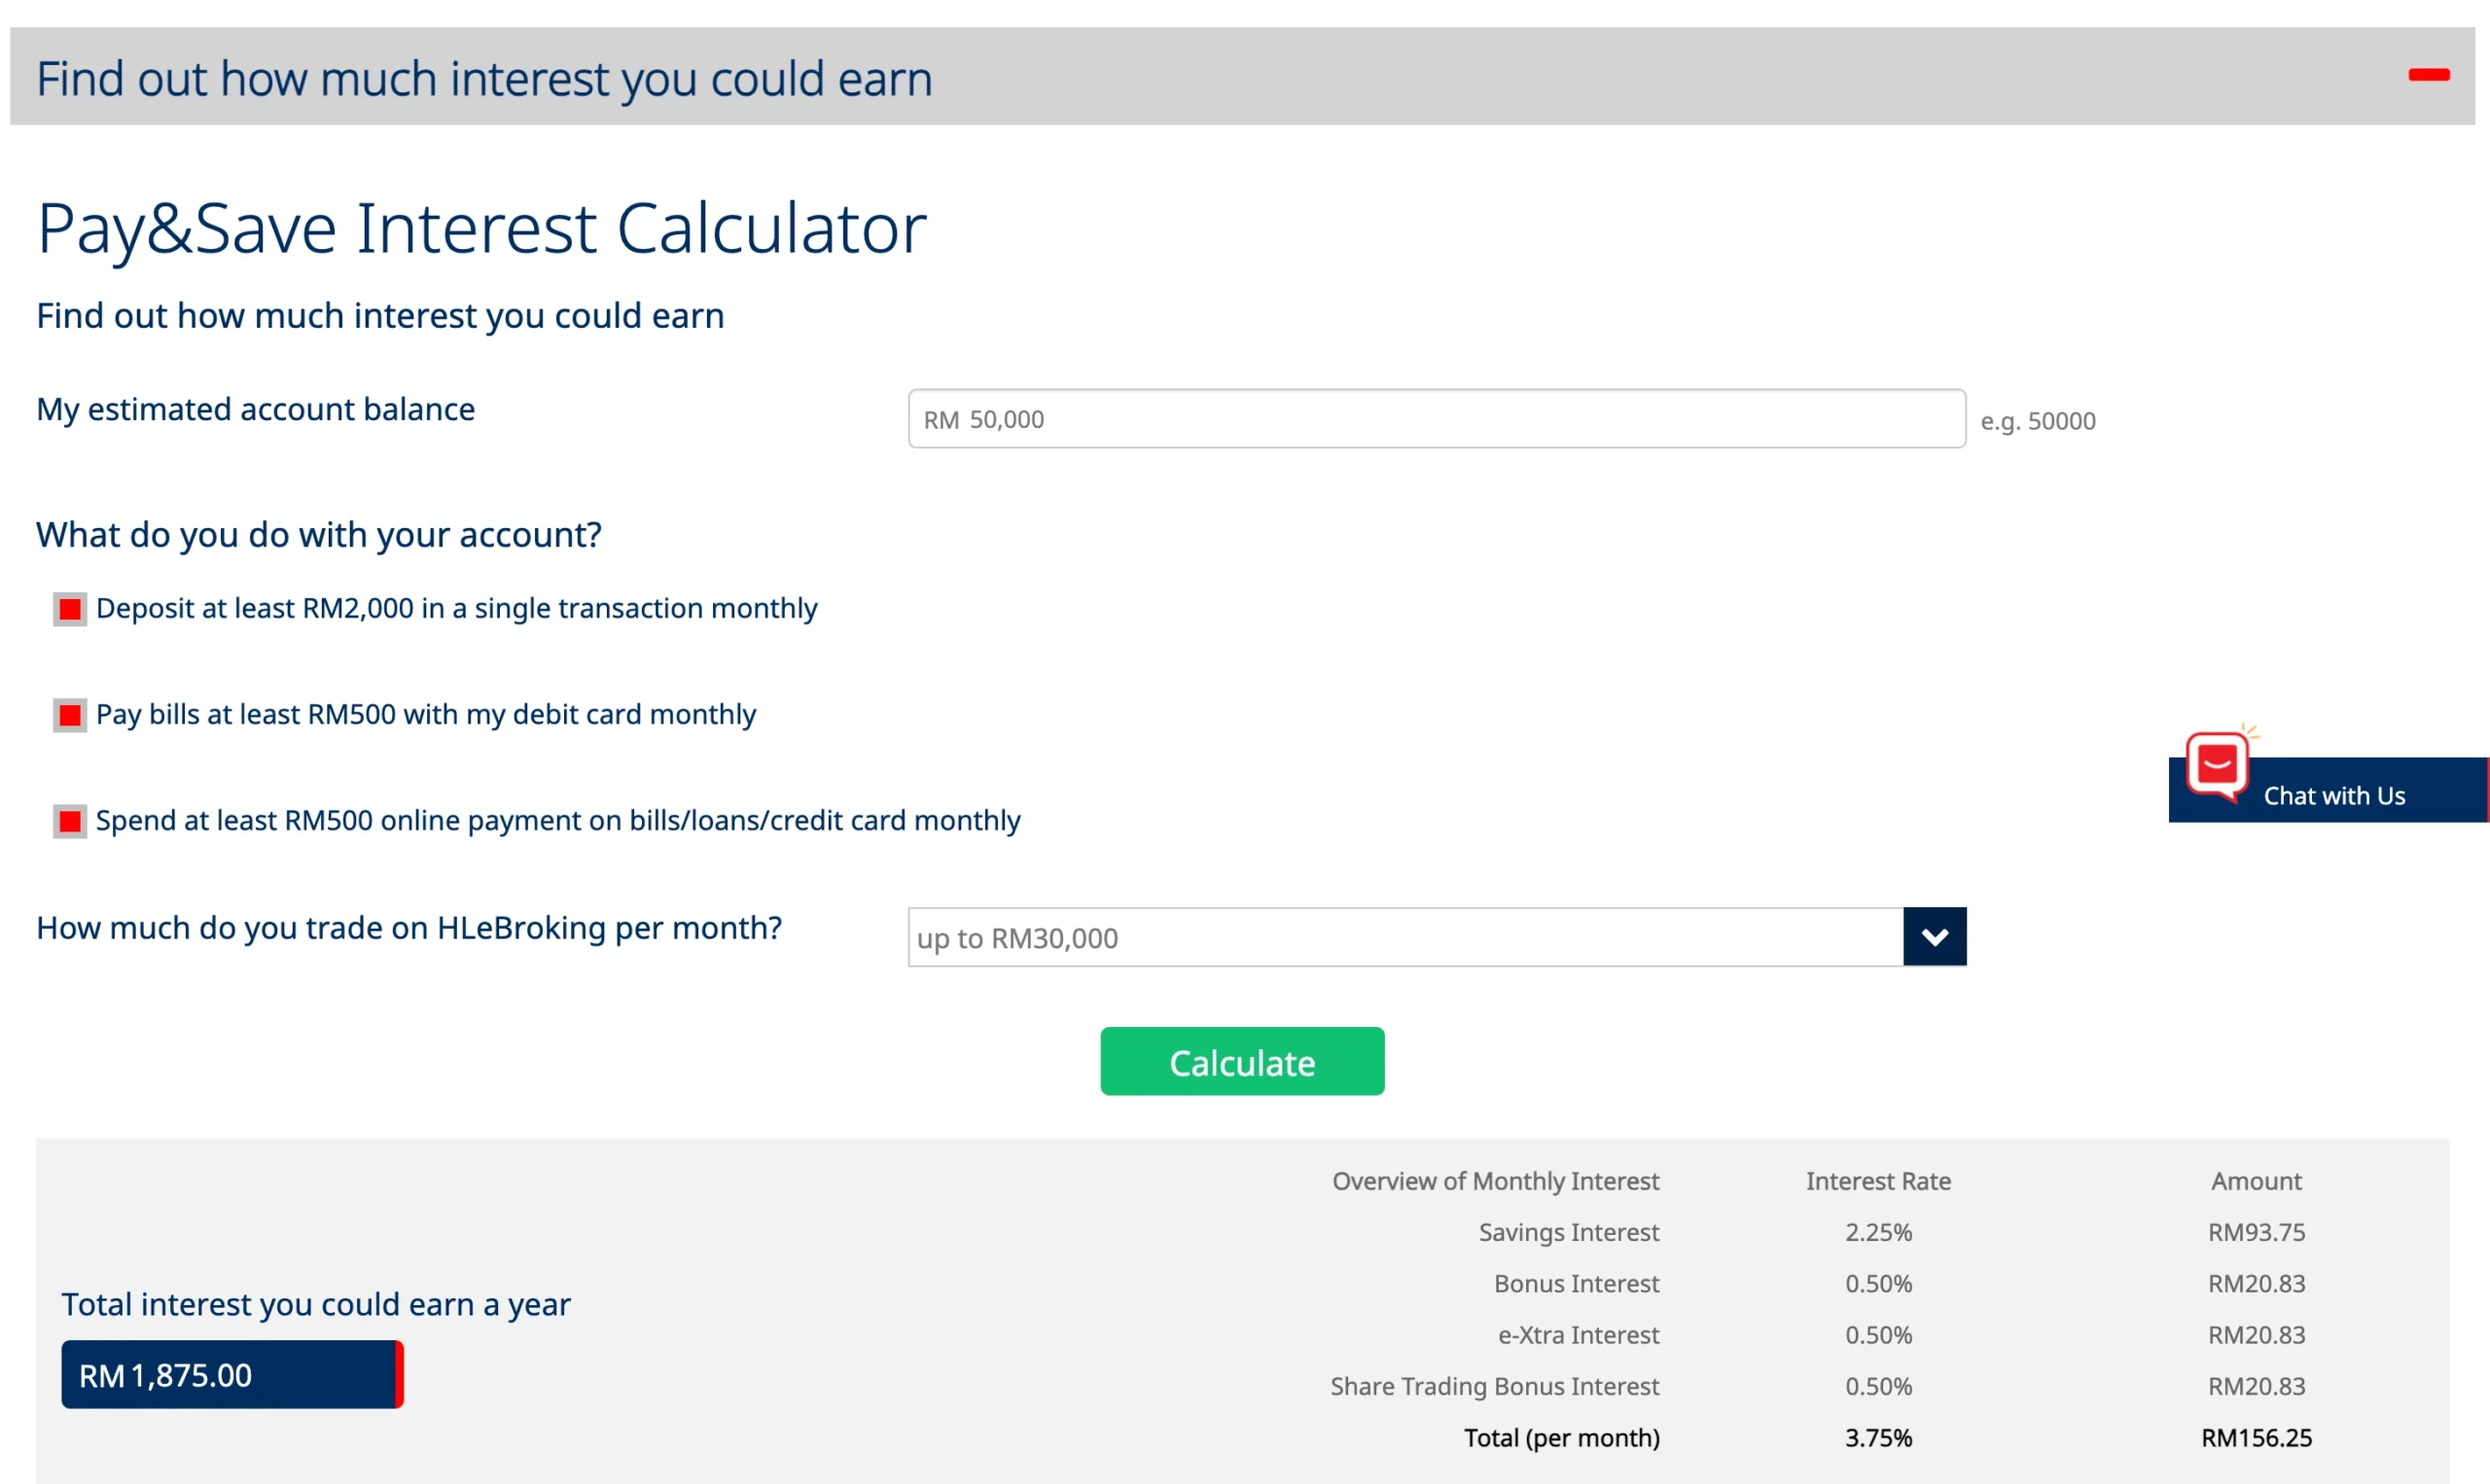This screenshot has height=1484, width=2490.
Task: Click the 'e-Xtra Interest' row label
Action: click(1578, 1335)
